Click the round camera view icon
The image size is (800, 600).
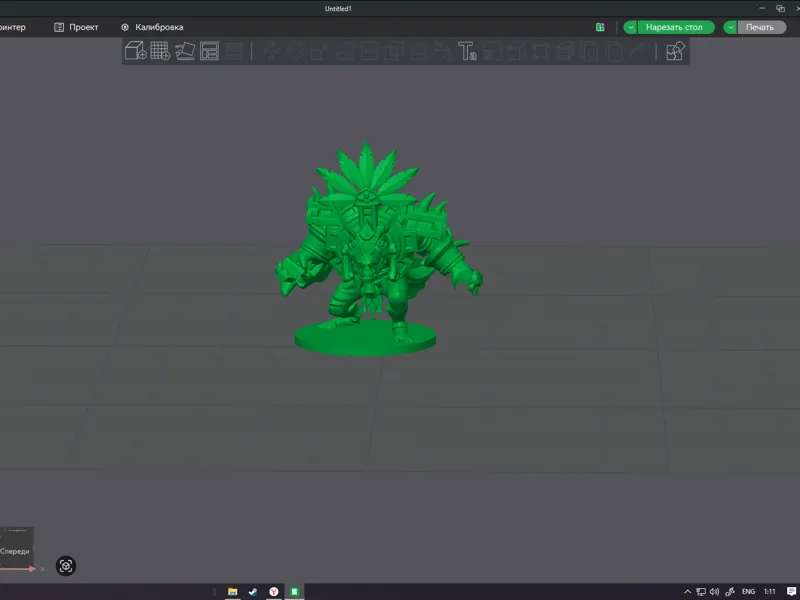pyautogui.click(x=66, y=566)
